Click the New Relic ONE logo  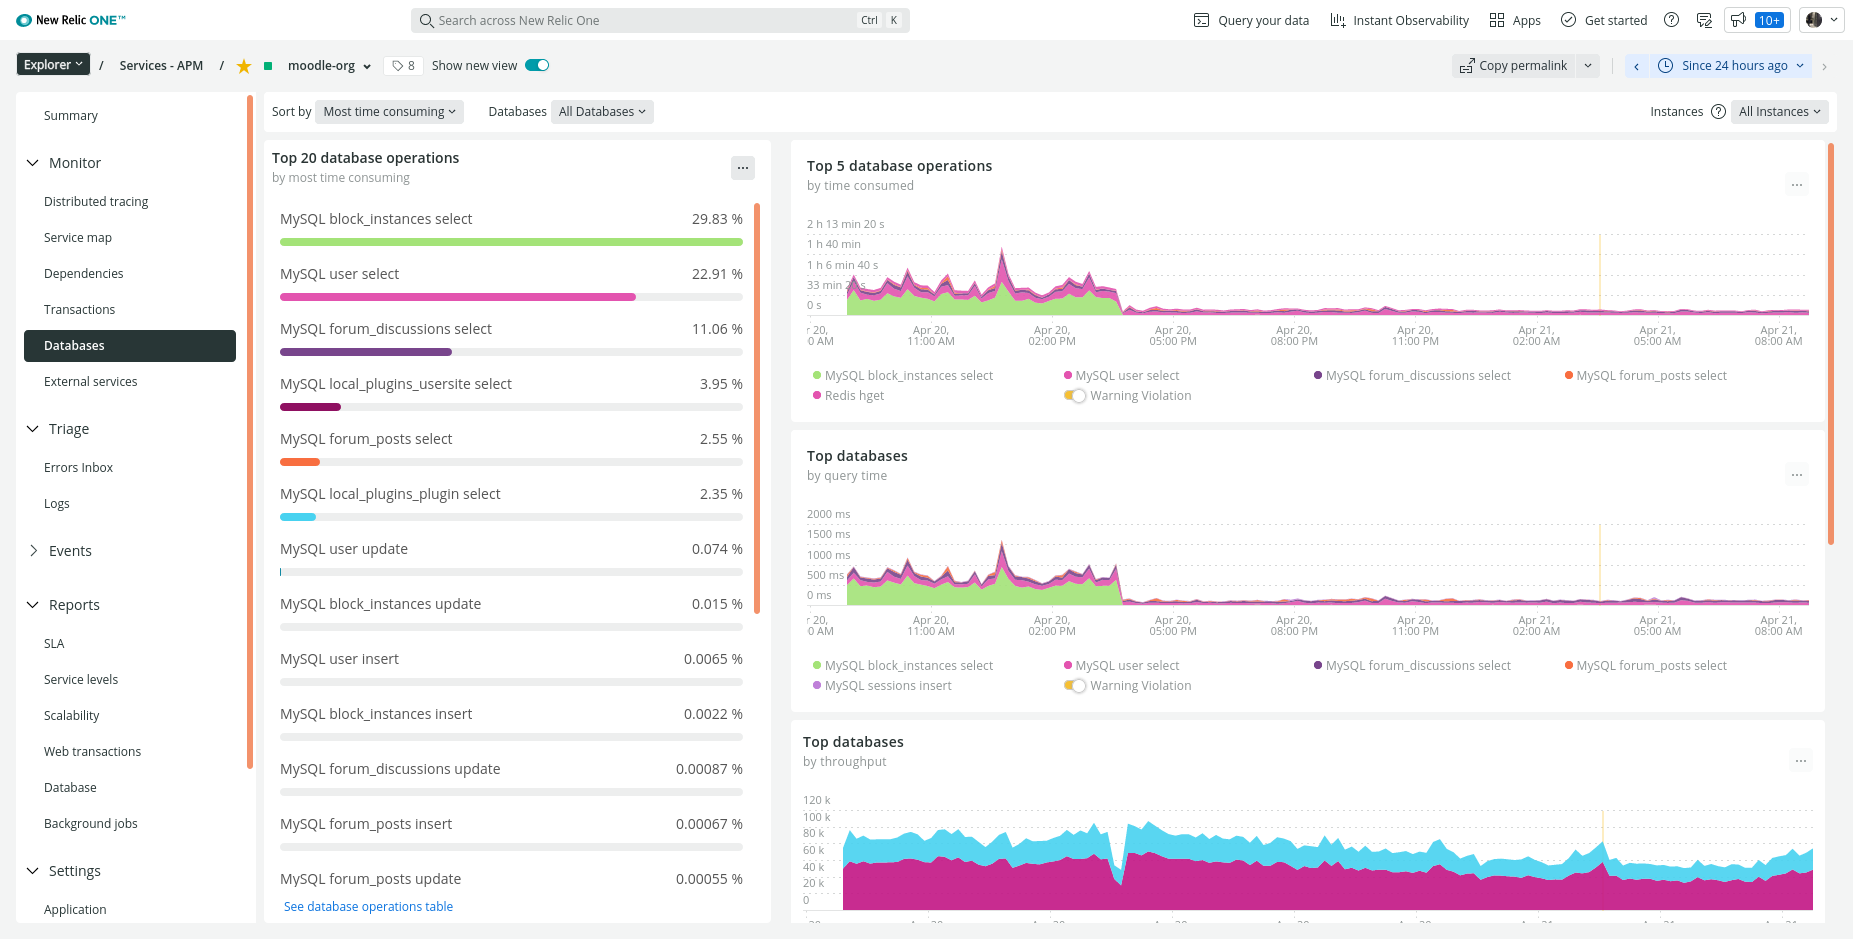71,20
